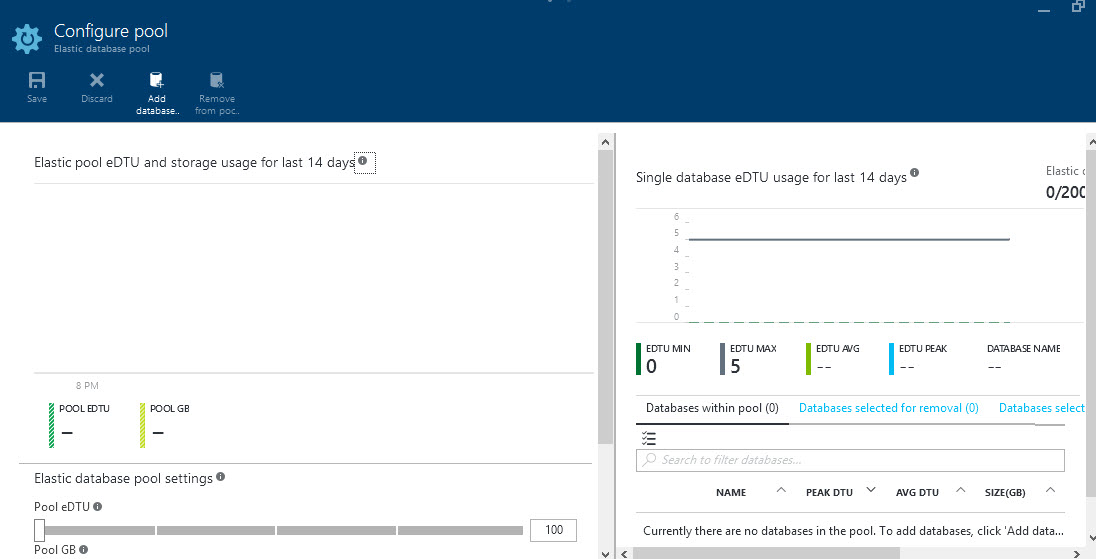Sort by AVG DTU column chevron
The height and width of the screenshot is (559, 1096).
click(x=960, y=490)
